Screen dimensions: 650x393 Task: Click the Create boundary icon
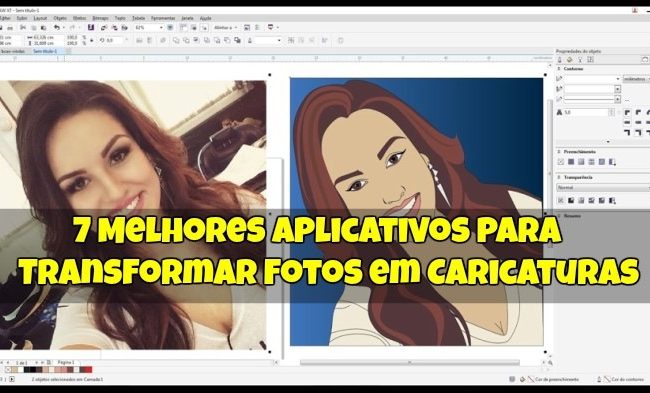(x=238, y=40)
